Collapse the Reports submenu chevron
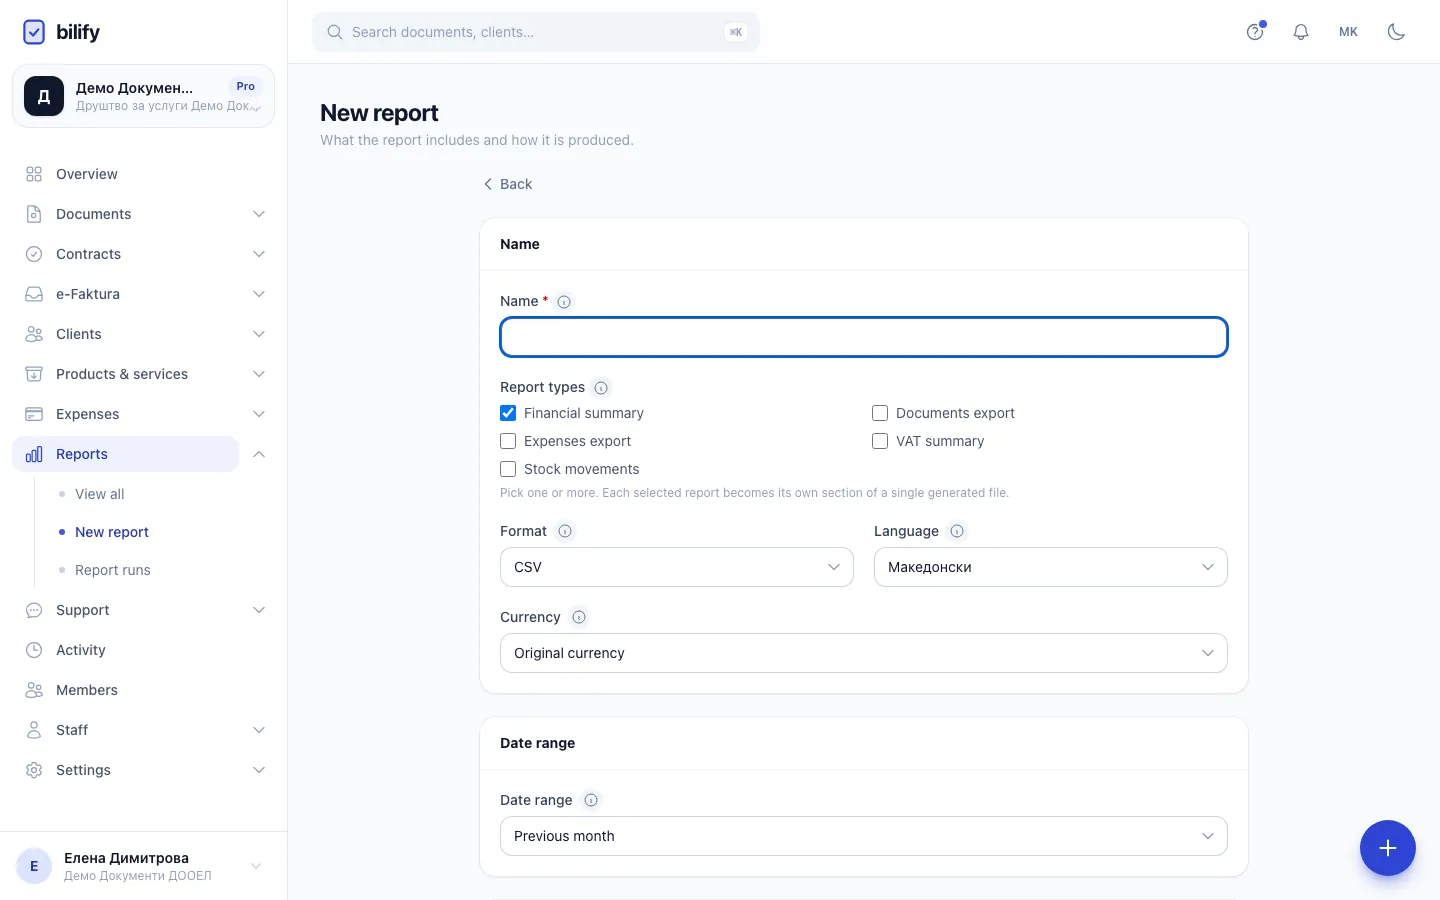This screenshot has height=900, width=1440. (259, 454)
